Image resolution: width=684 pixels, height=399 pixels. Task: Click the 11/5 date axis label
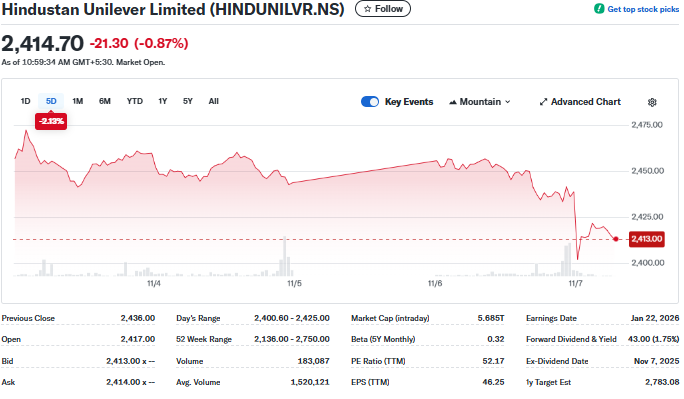click(294, 283)
